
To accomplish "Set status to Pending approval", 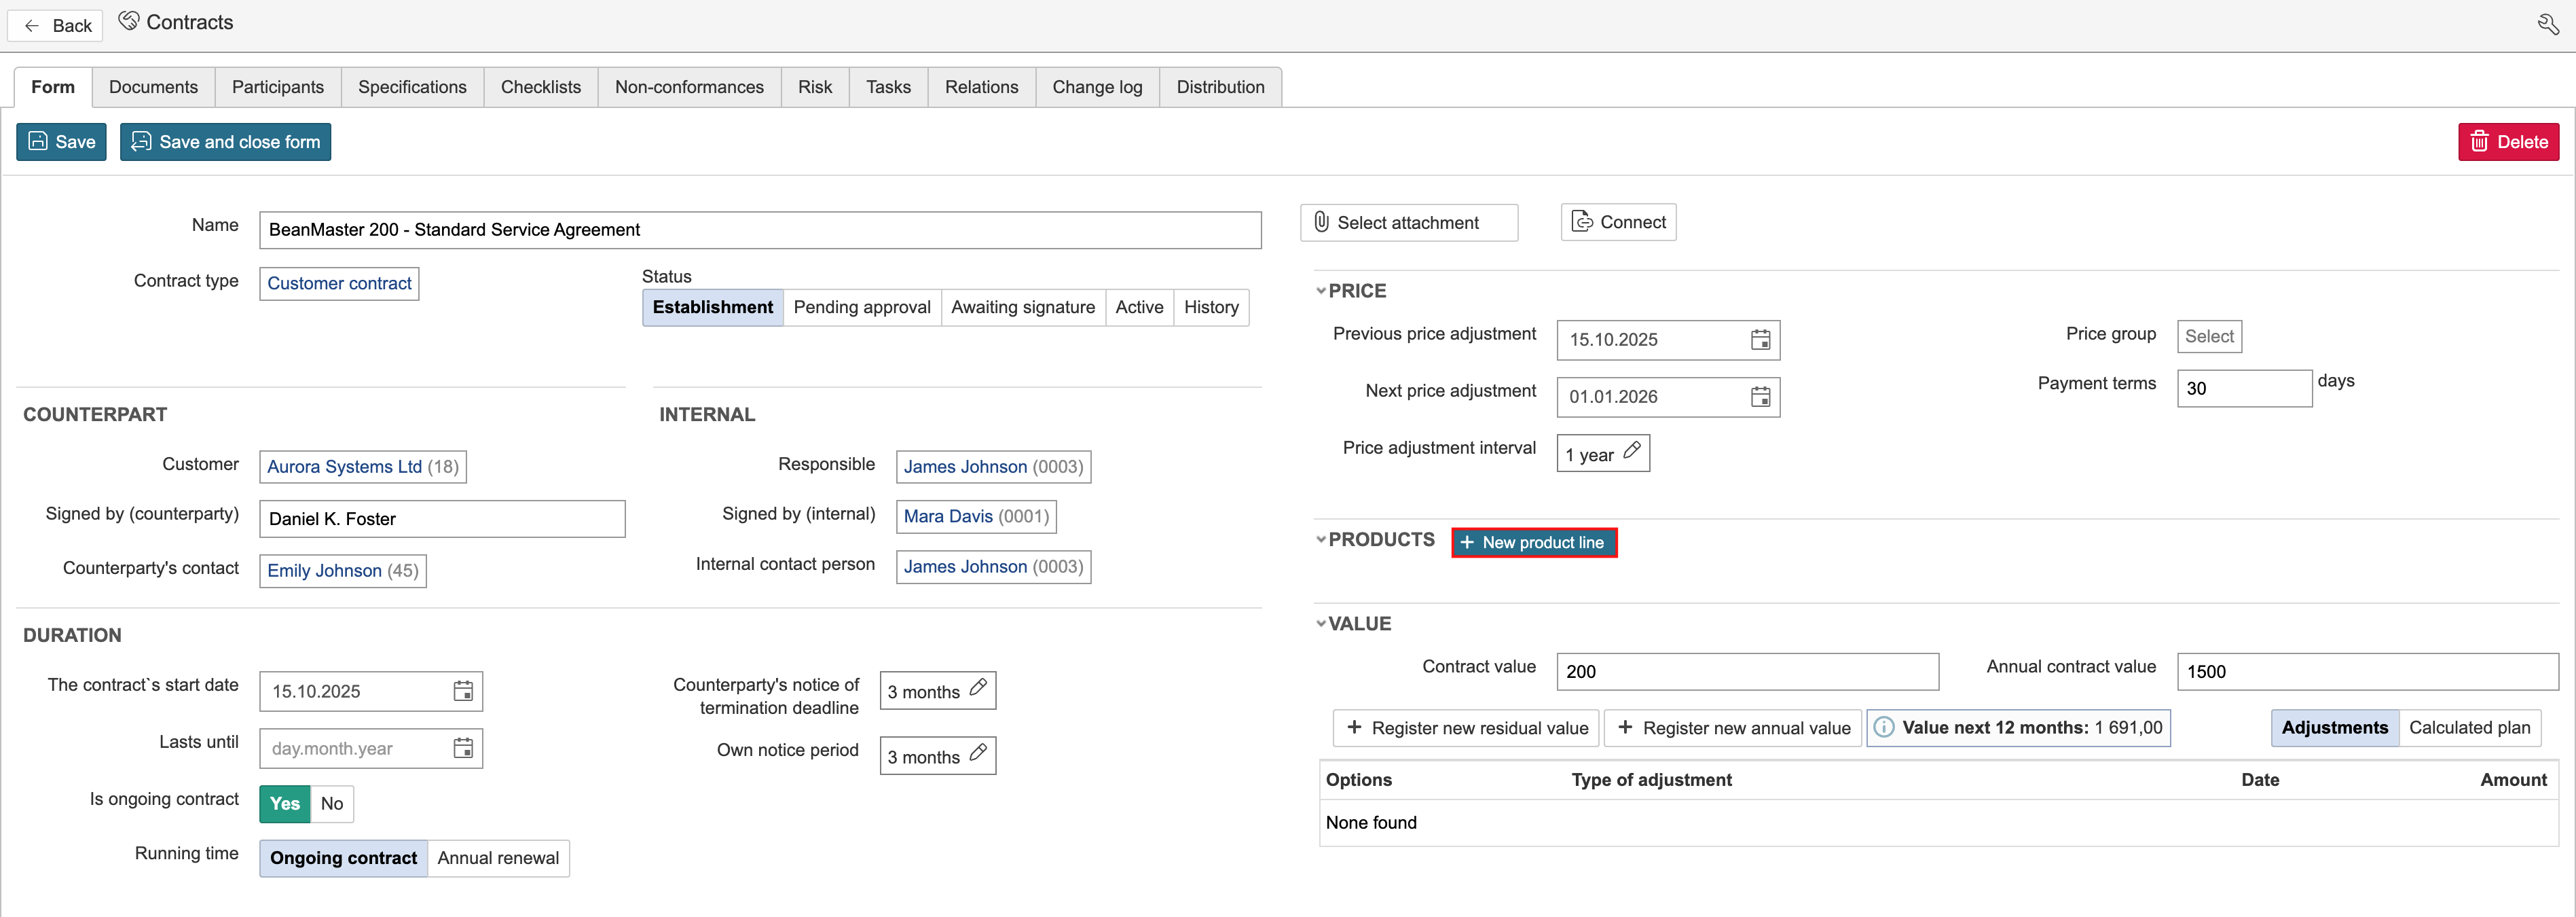I will [x=862, y=307].
